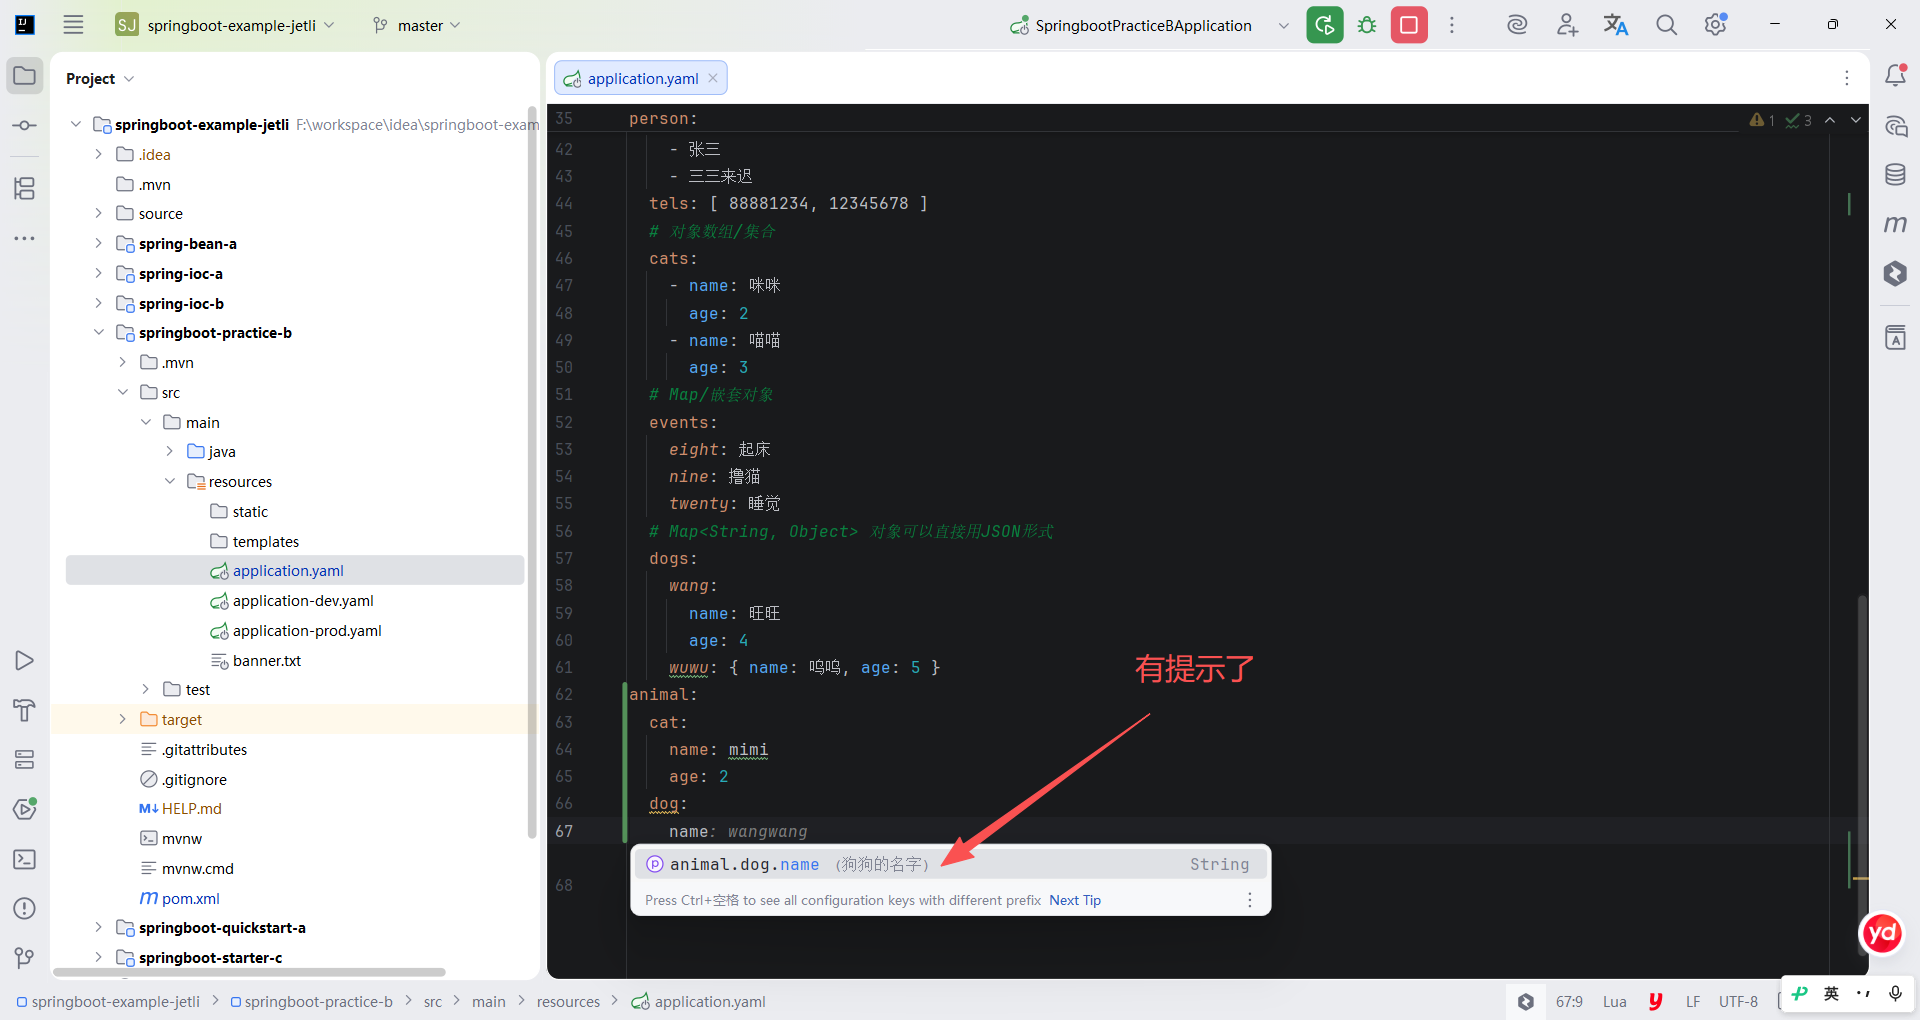
Task: Expand the springboot-quickstart-a module
Action: [98, 928]
